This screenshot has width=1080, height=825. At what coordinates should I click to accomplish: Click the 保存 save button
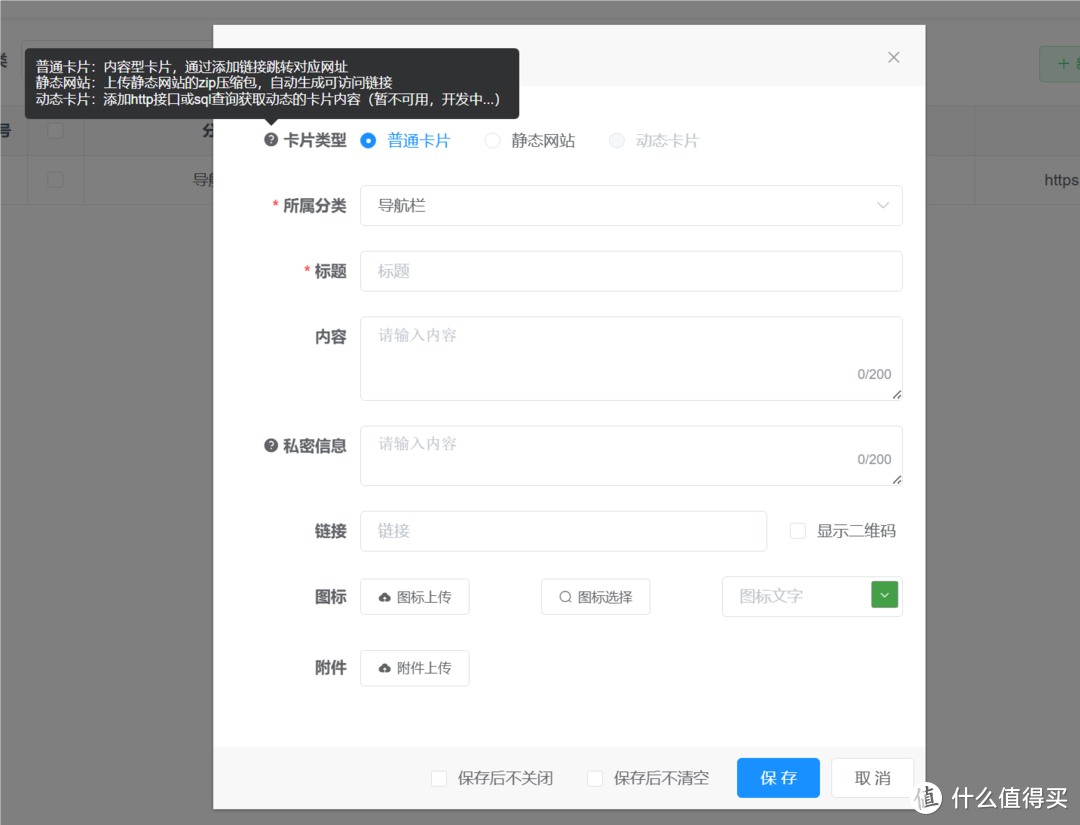click(778, 777)
